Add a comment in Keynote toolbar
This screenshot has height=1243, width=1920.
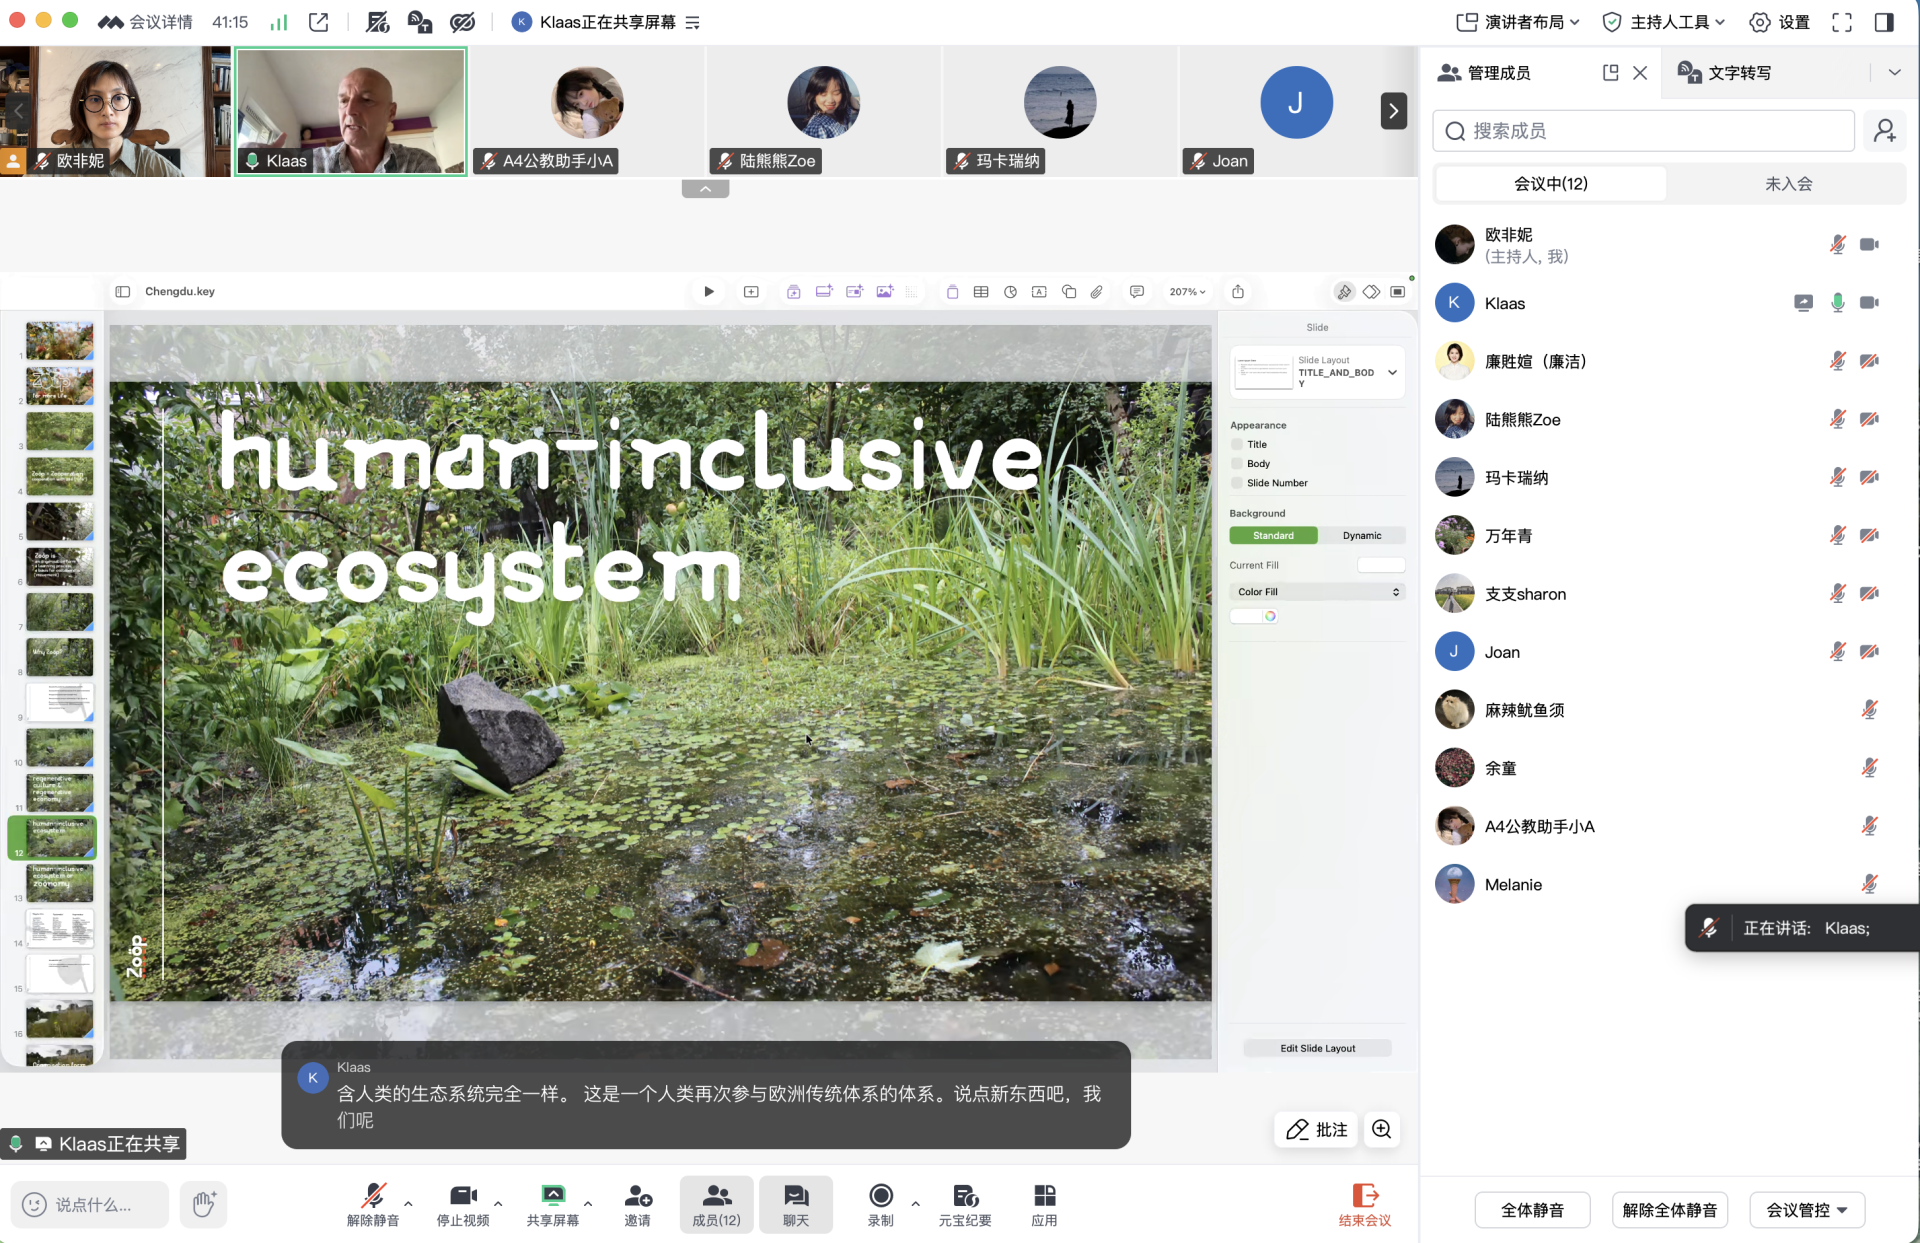coord(1137,292)
